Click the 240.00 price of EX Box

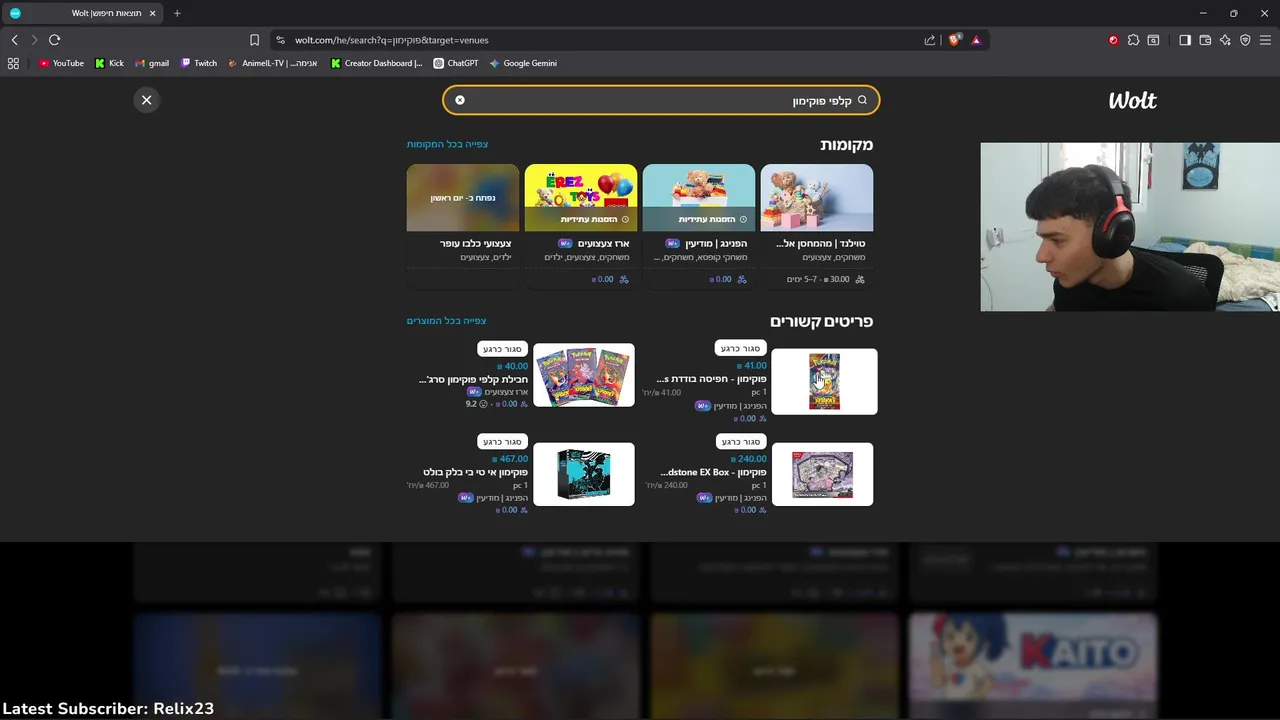tap(748, 459)
